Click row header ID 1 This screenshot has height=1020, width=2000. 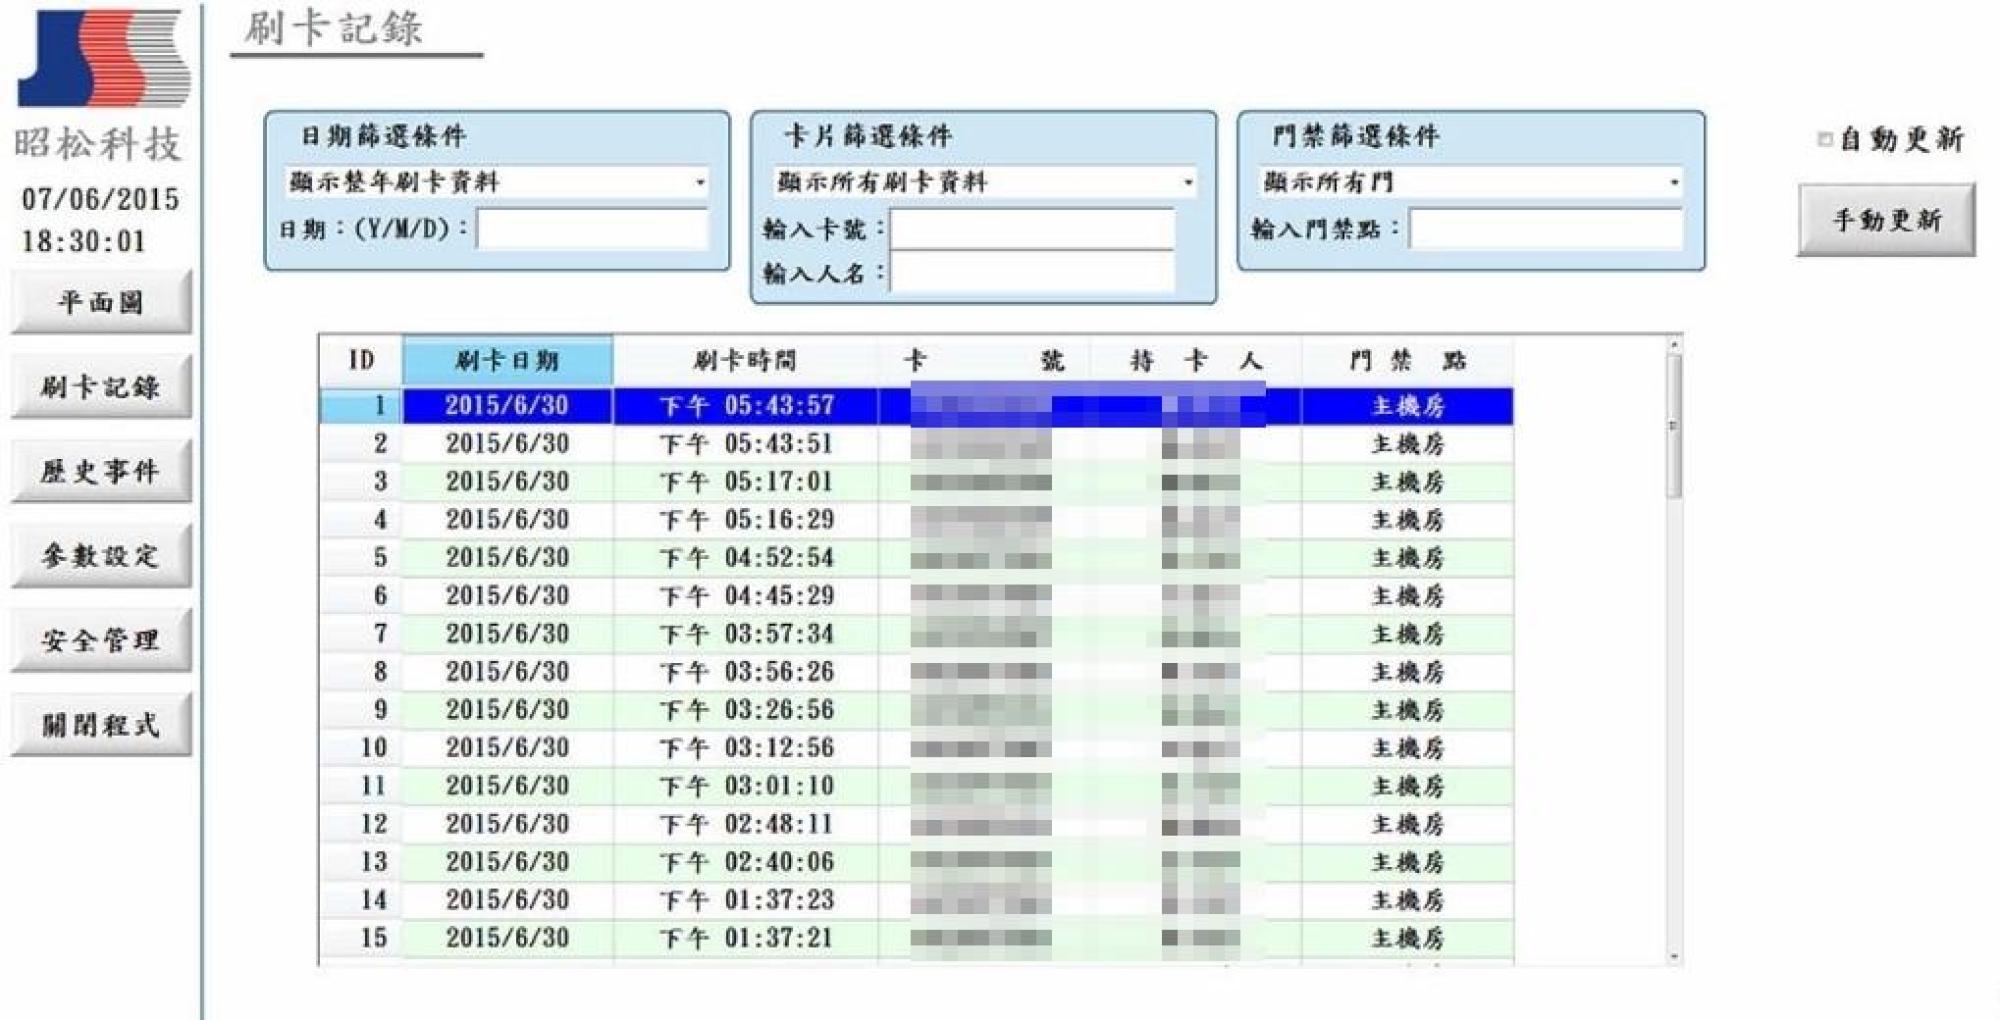[361, 406]
